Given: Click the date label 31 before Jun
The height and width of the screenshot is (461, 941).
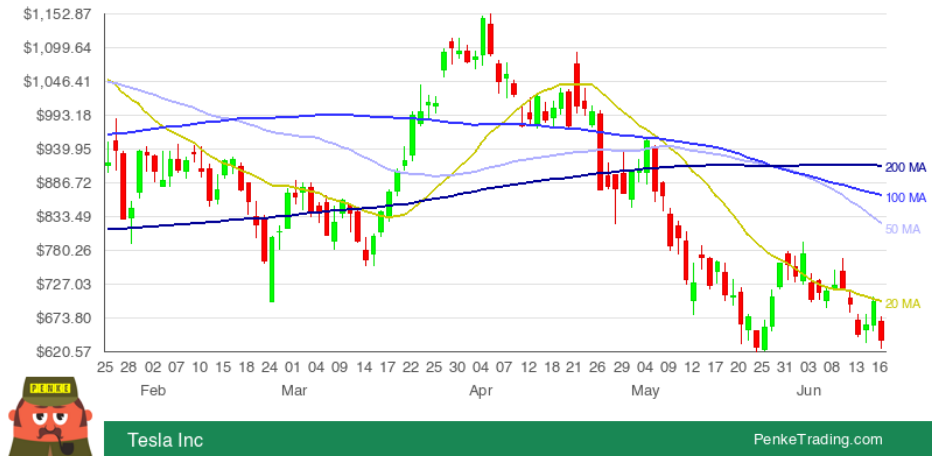Looking at the screenshot, I should coord(786,367).
